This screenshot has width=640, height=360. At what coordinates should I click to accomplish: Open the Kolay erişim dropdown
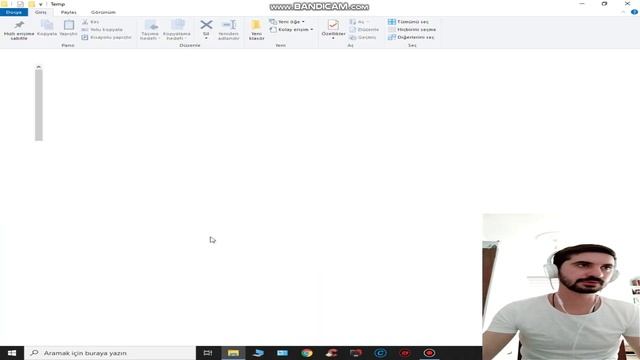click(291, 29)
